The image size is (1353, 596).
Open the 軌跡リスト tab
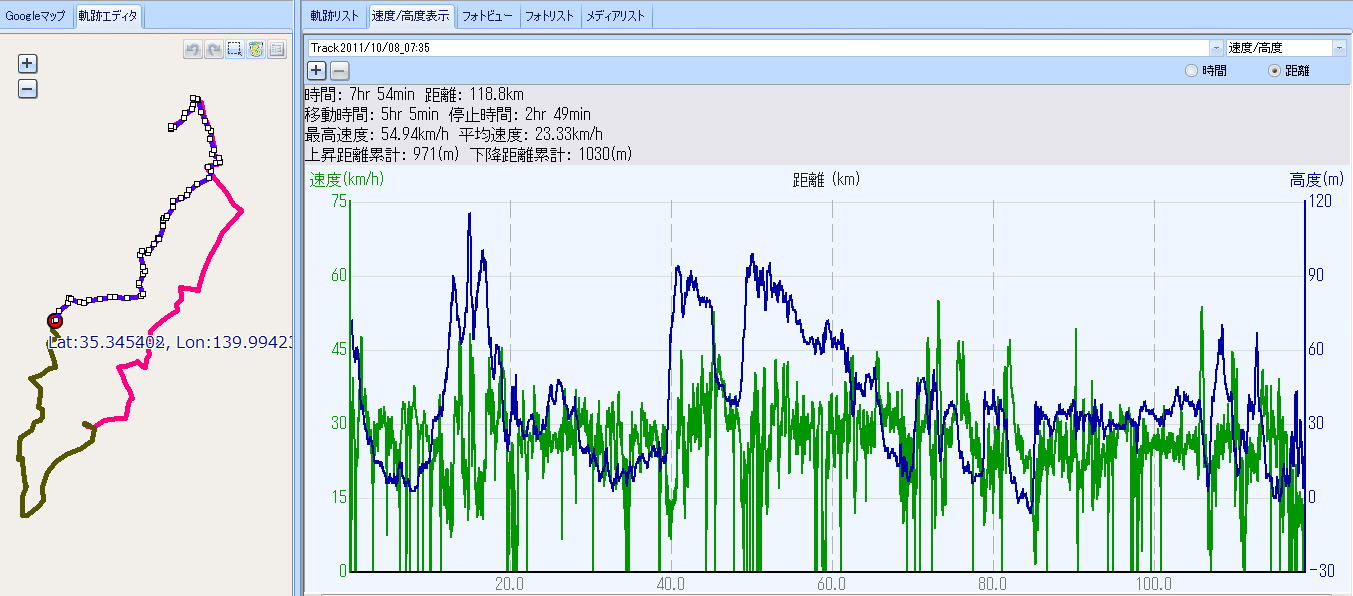(x=334, y=16)
